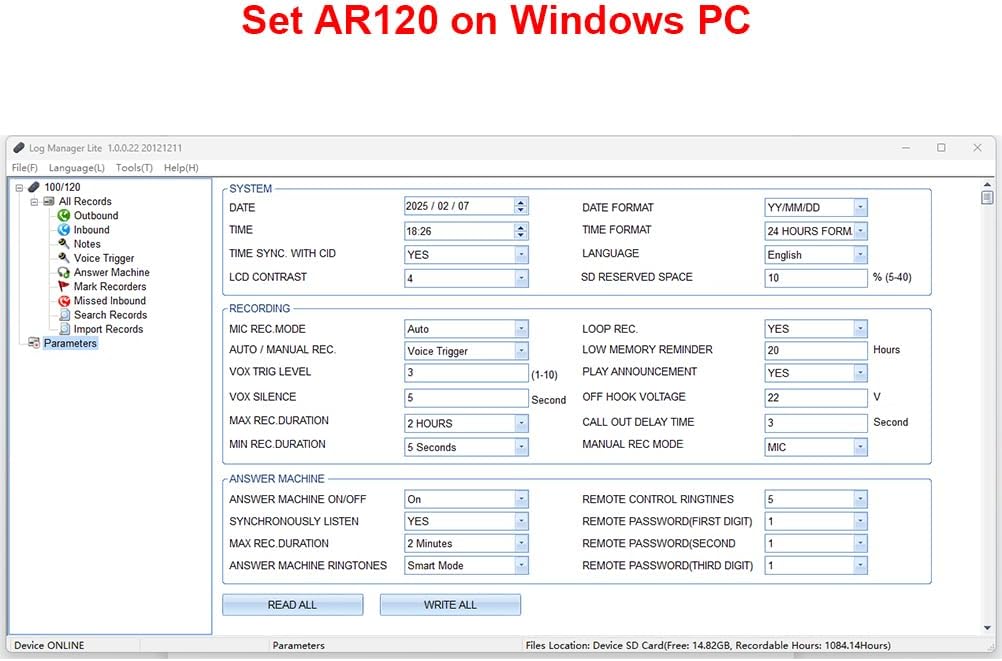Open the Tools(T) menu
This screenshot has width=1002, height=661.
click(x=134, y=168)
